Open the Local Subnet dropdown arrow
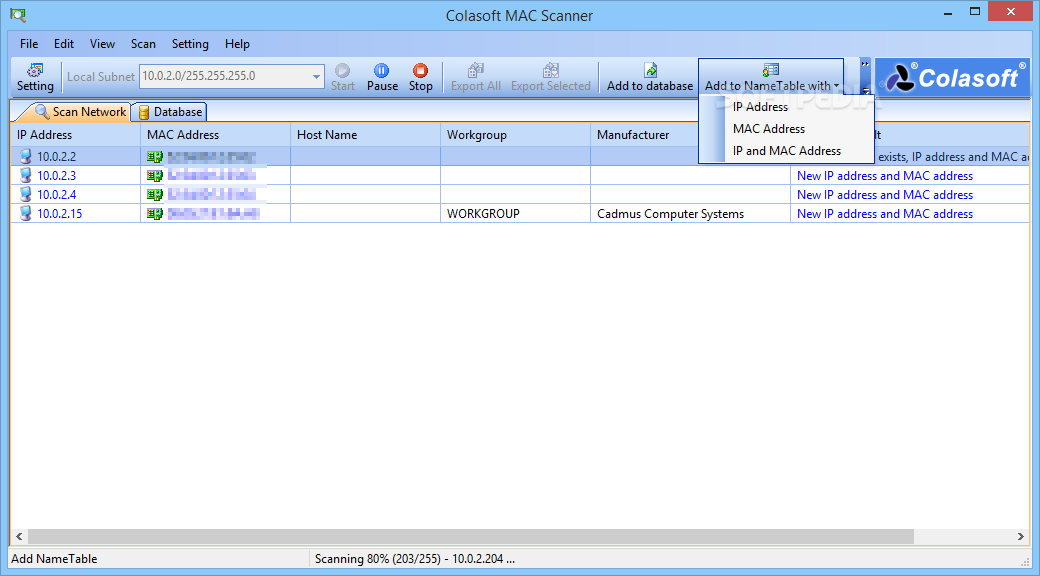 [316, 76]
